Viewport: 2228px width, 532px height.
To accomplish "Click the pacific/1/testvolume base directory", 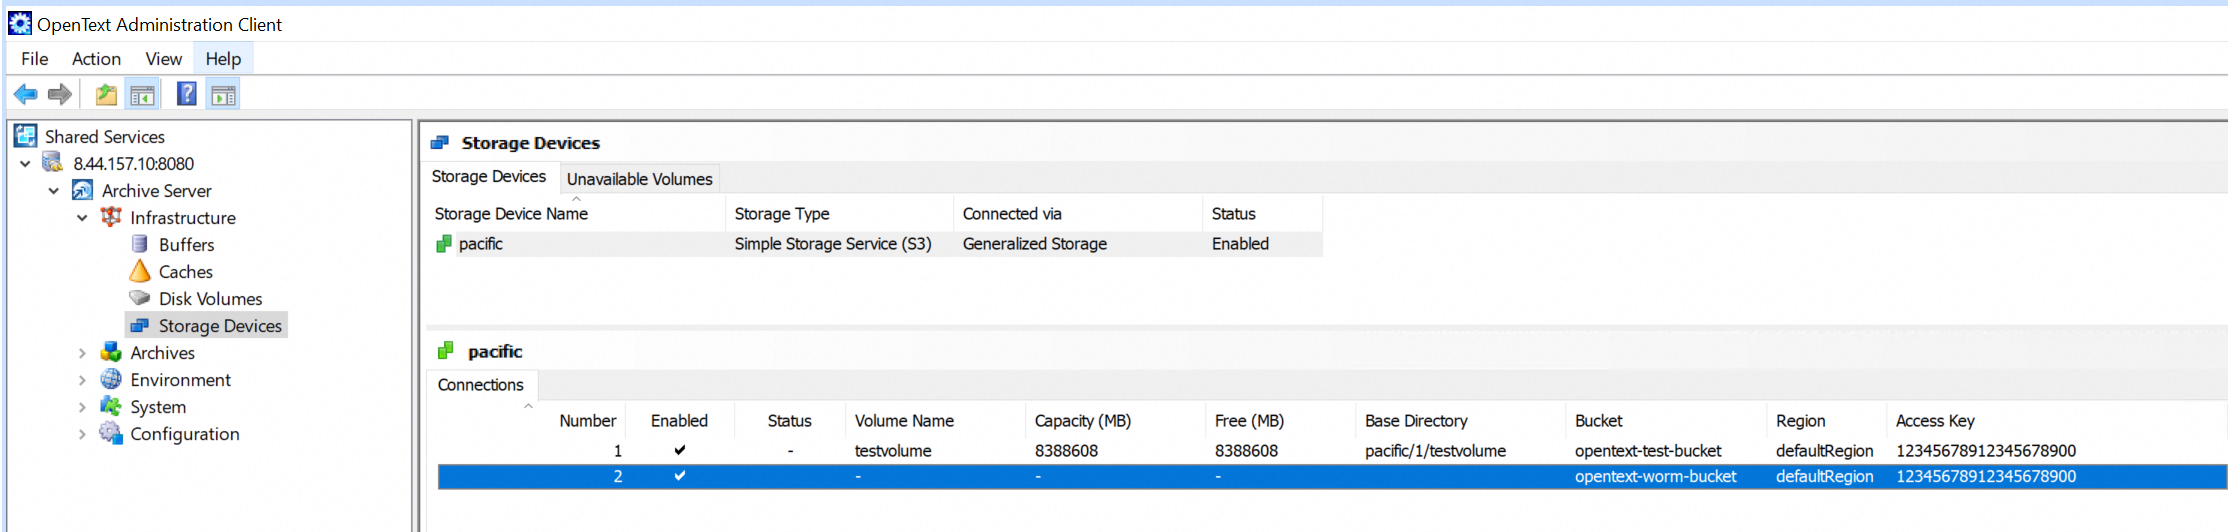I will (1435, 451).
